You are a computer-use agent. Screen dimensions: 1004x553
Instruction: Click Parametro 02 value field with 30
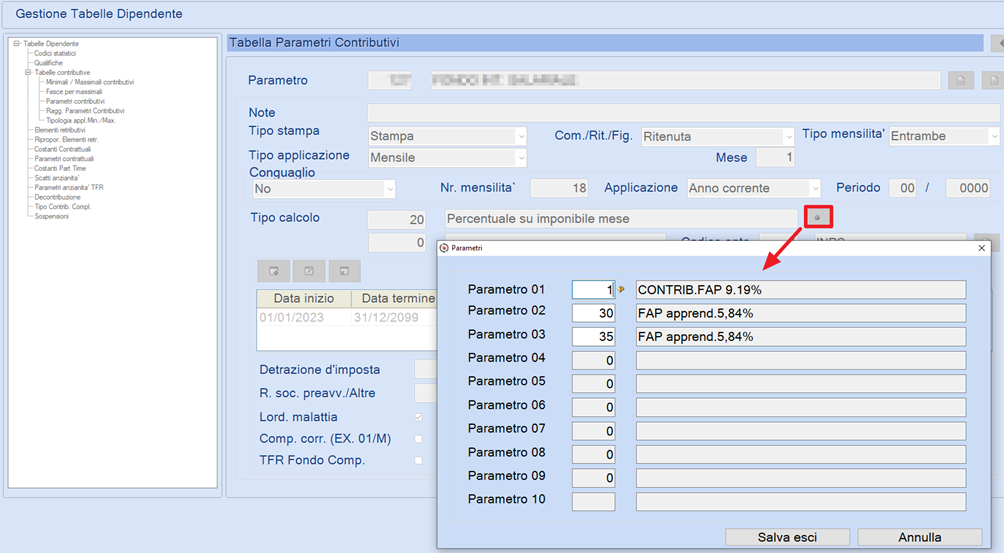(593, 313)
